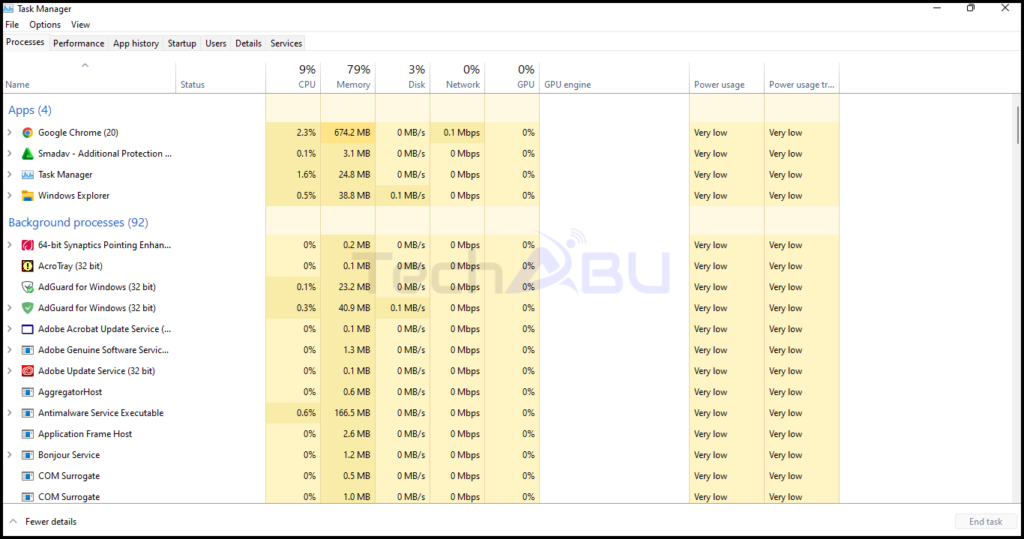The height and width of the screenshot is (539, 1024).
Task: Click the Google Chrome app icon
Action: point(27,133)
